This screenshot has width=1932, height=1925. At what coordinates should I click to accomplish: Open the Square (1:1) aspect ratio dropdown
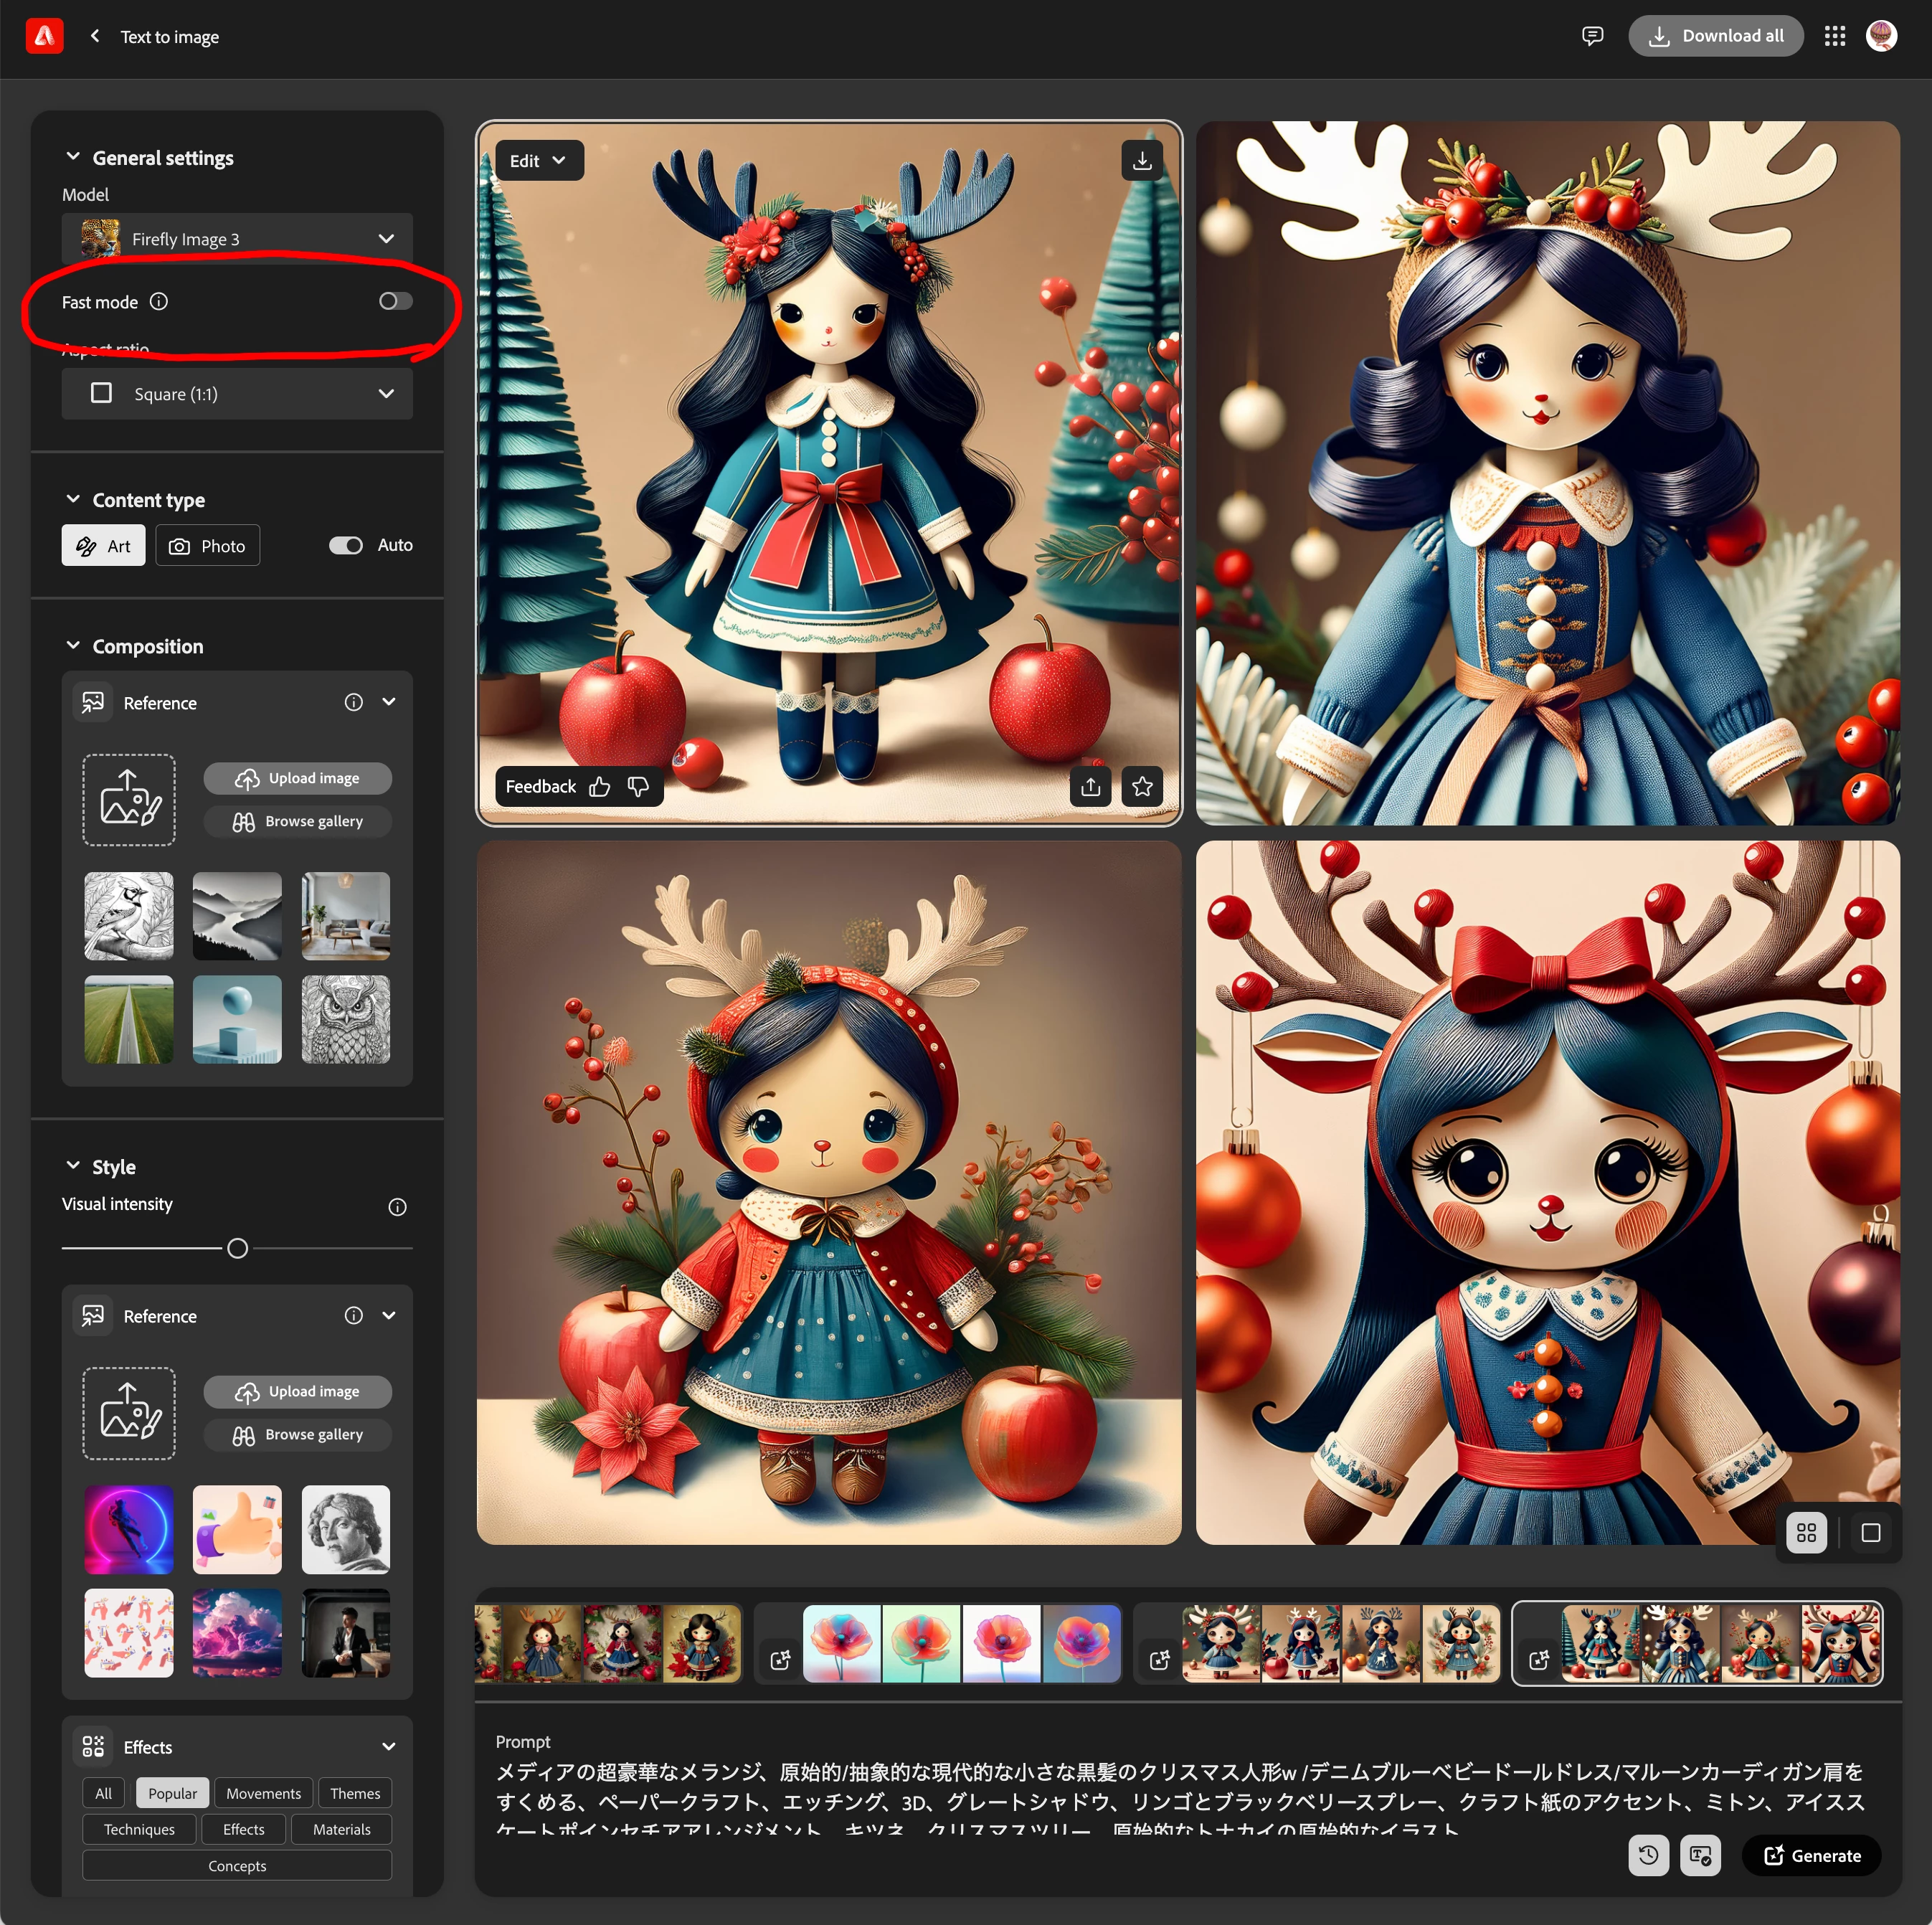point(237,394)
